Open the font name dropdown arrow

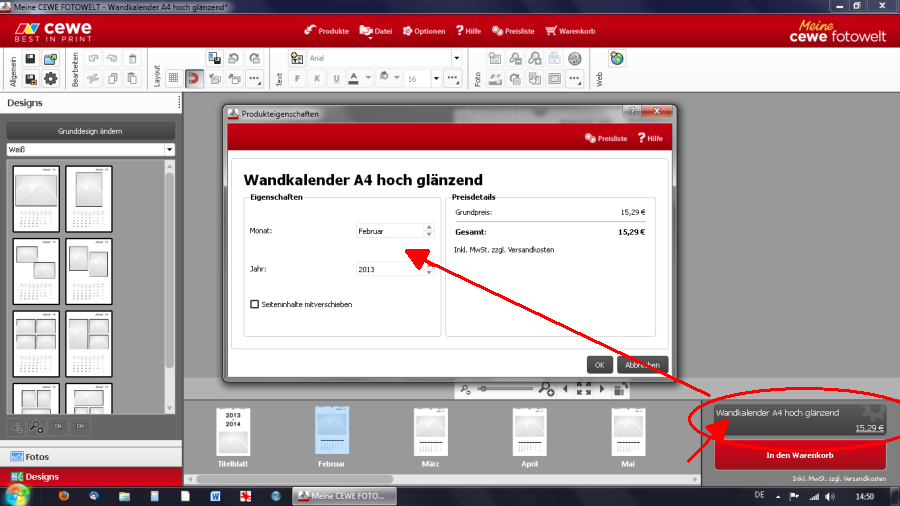(x=456, y=59)
